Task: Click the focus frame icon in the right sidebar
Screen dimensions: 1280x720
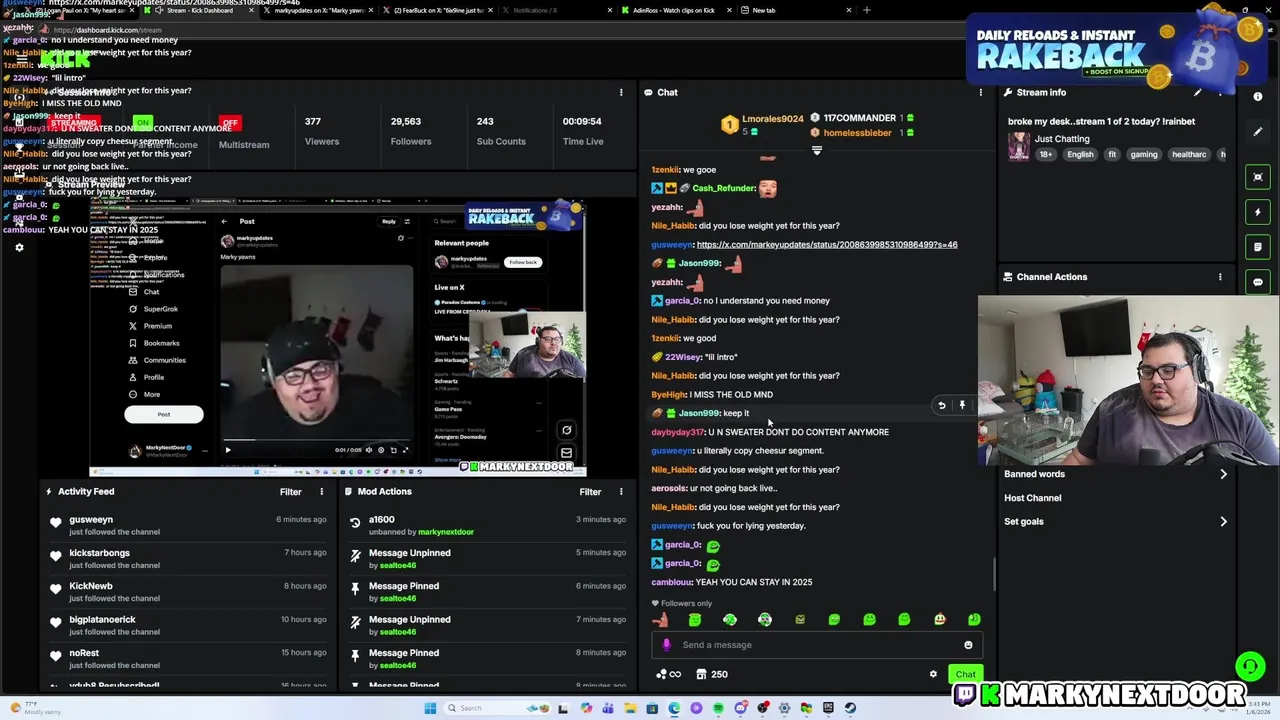Action: click(1258, 177)
